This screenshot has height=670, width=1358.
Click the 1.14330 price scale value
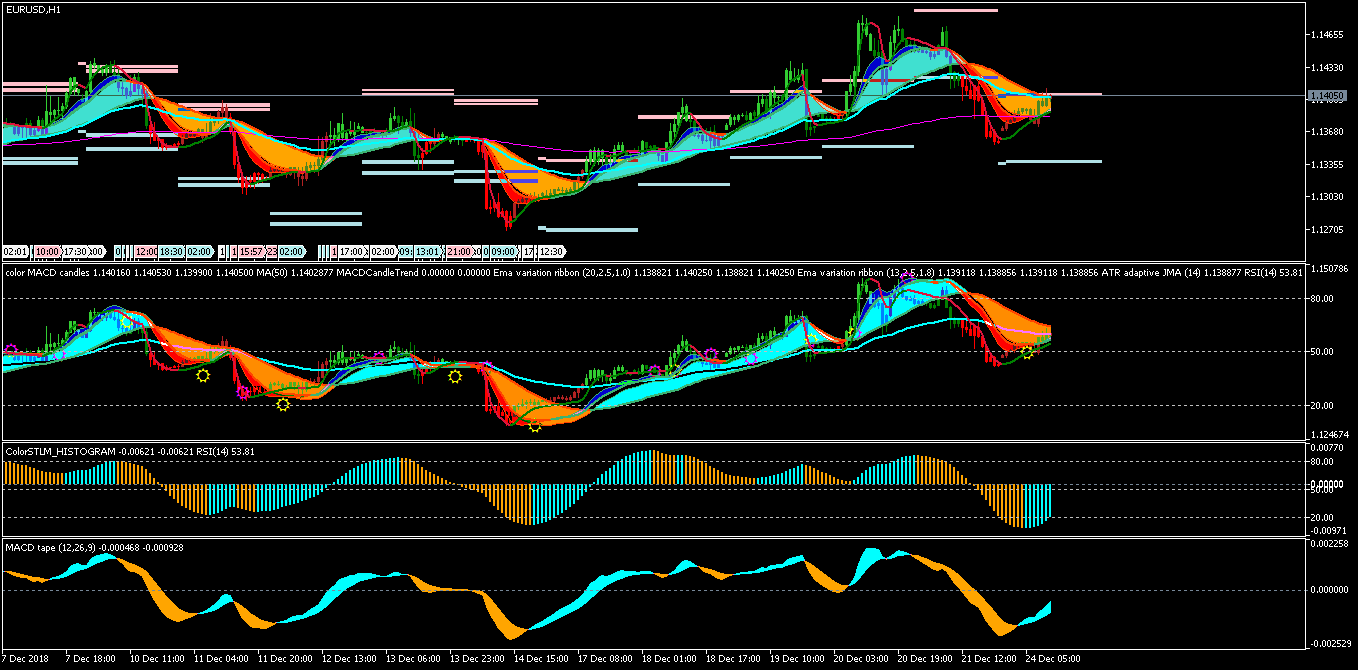click(1325, 68)
